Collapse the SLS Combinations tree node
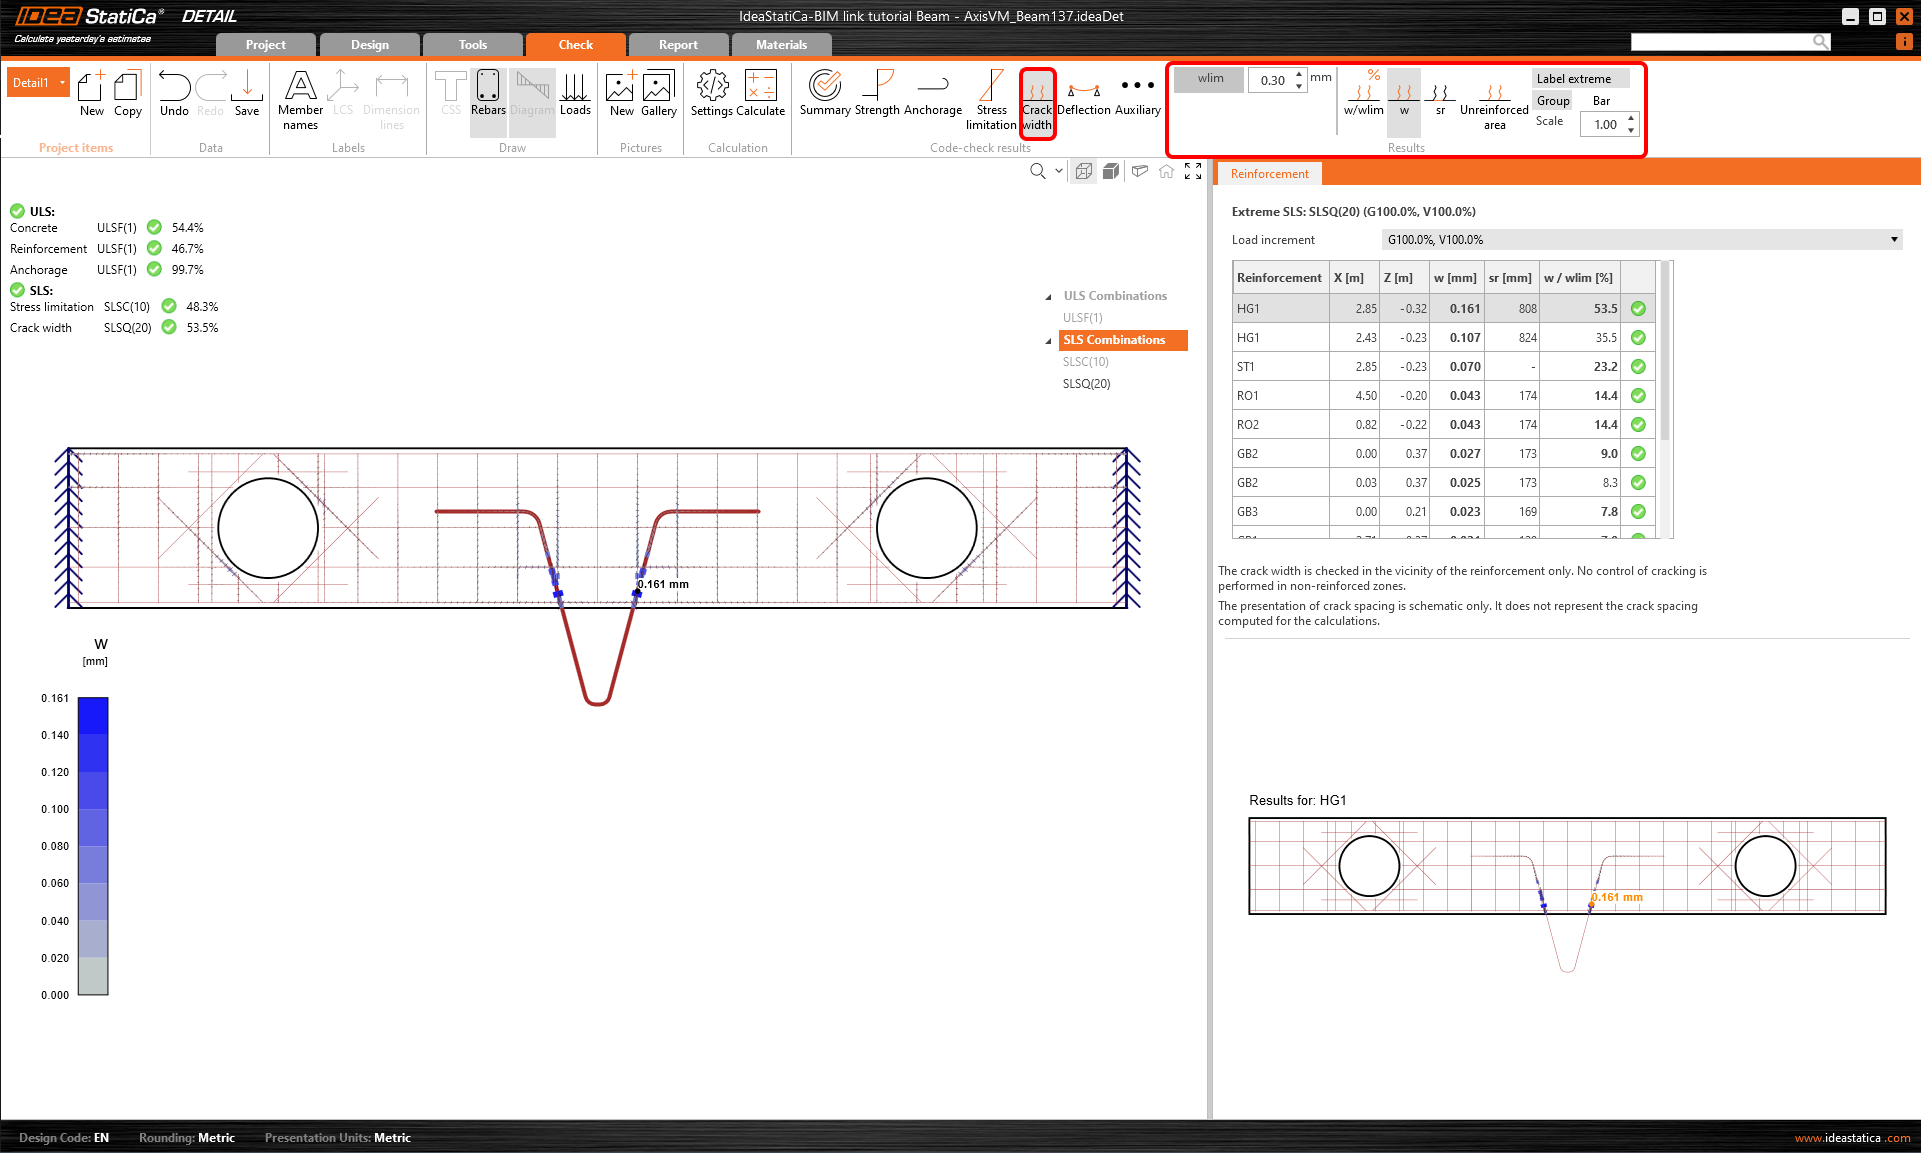The width and height of the screenshot is (1921, 1153). (x=1048, y=341)
